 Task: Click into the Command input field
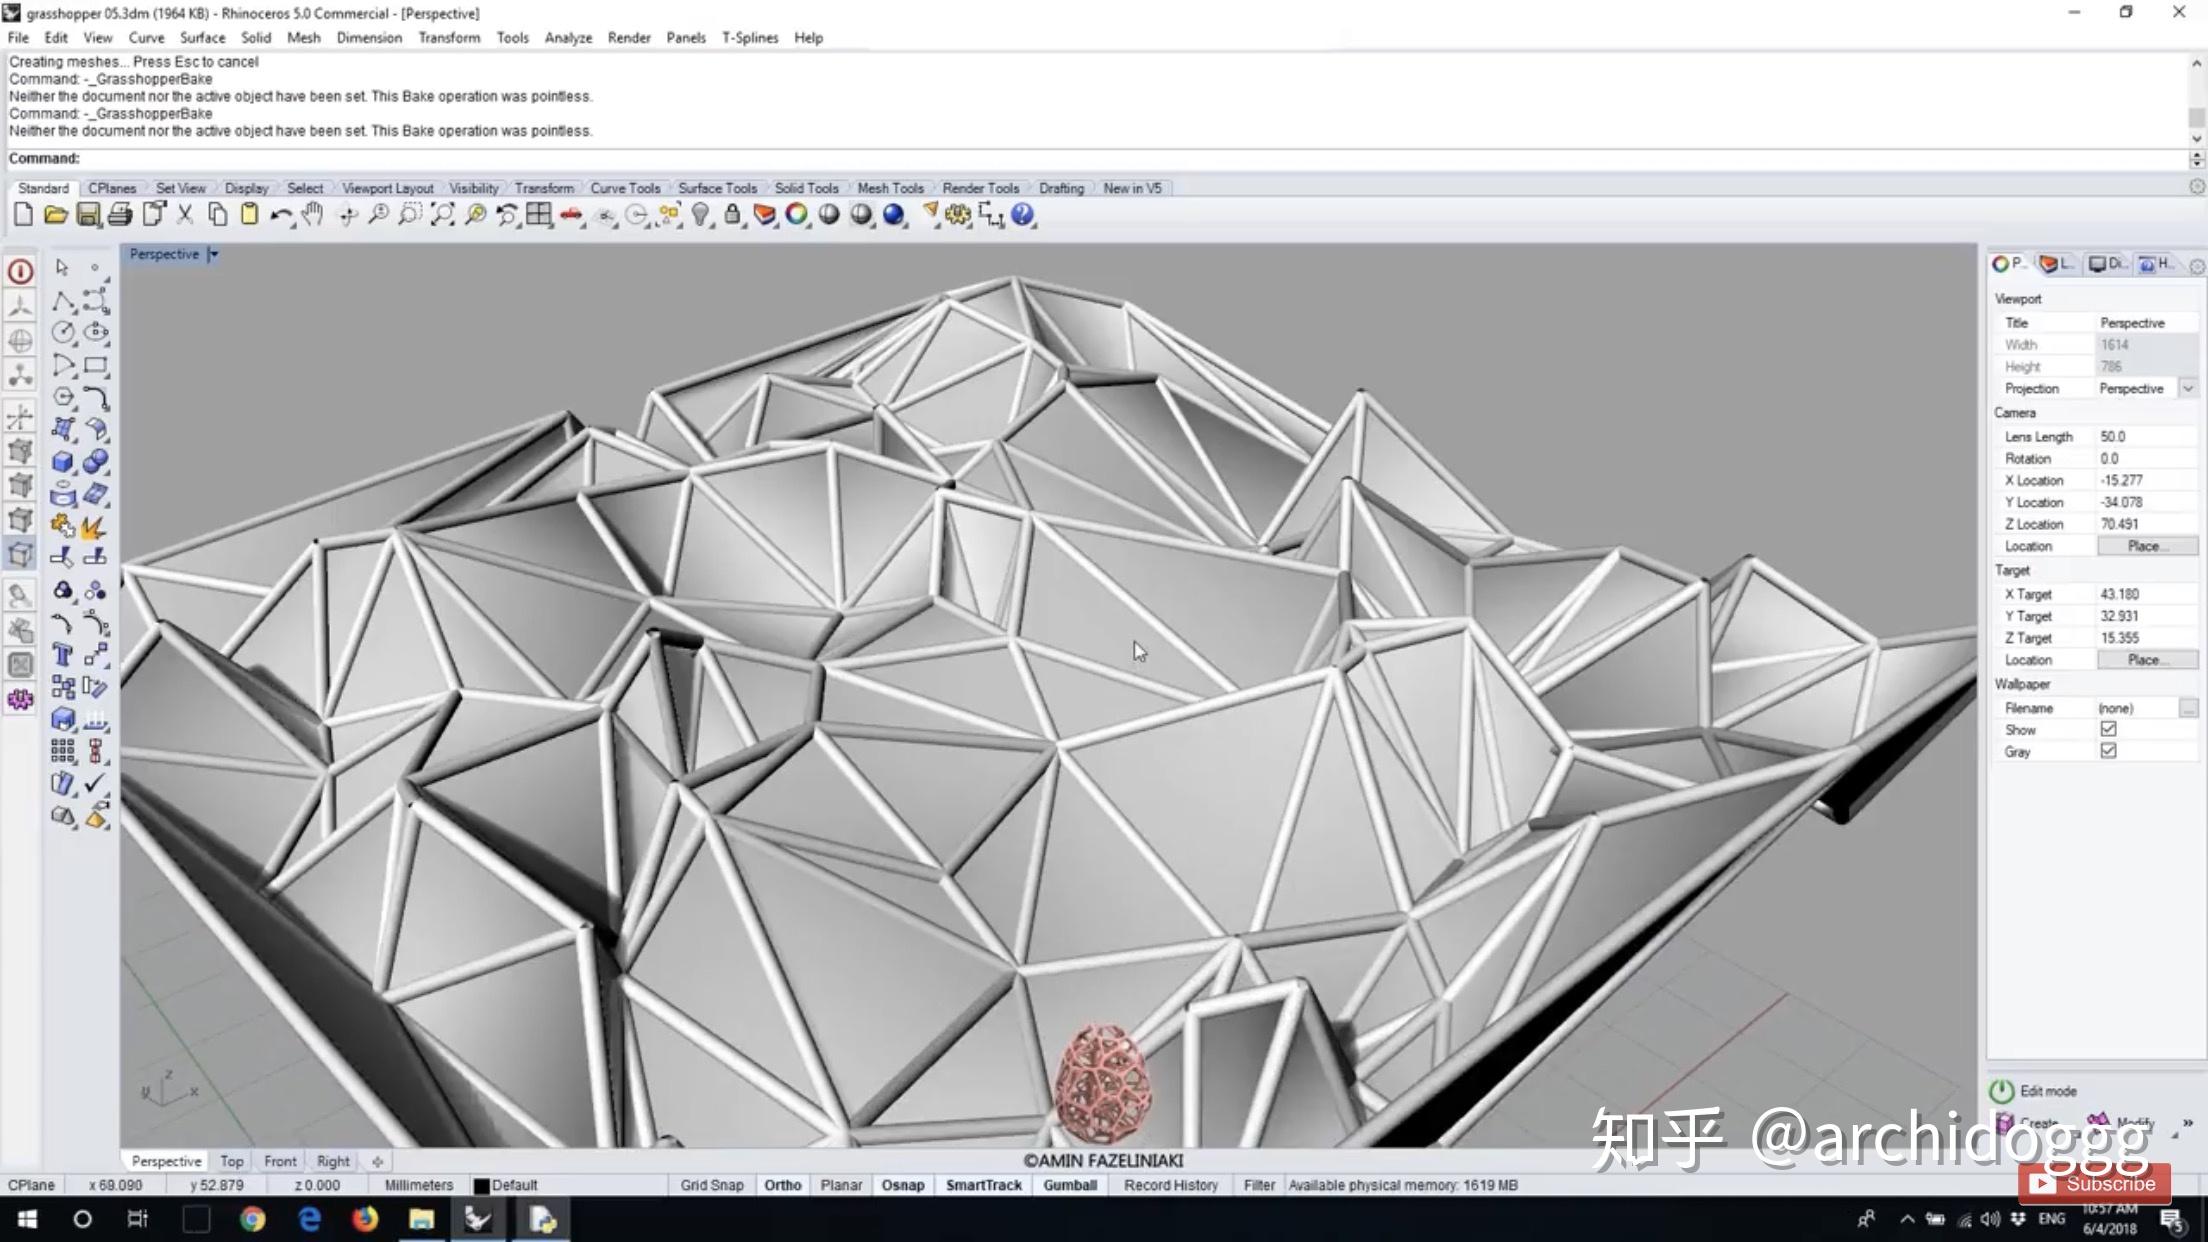(1100, 159)
